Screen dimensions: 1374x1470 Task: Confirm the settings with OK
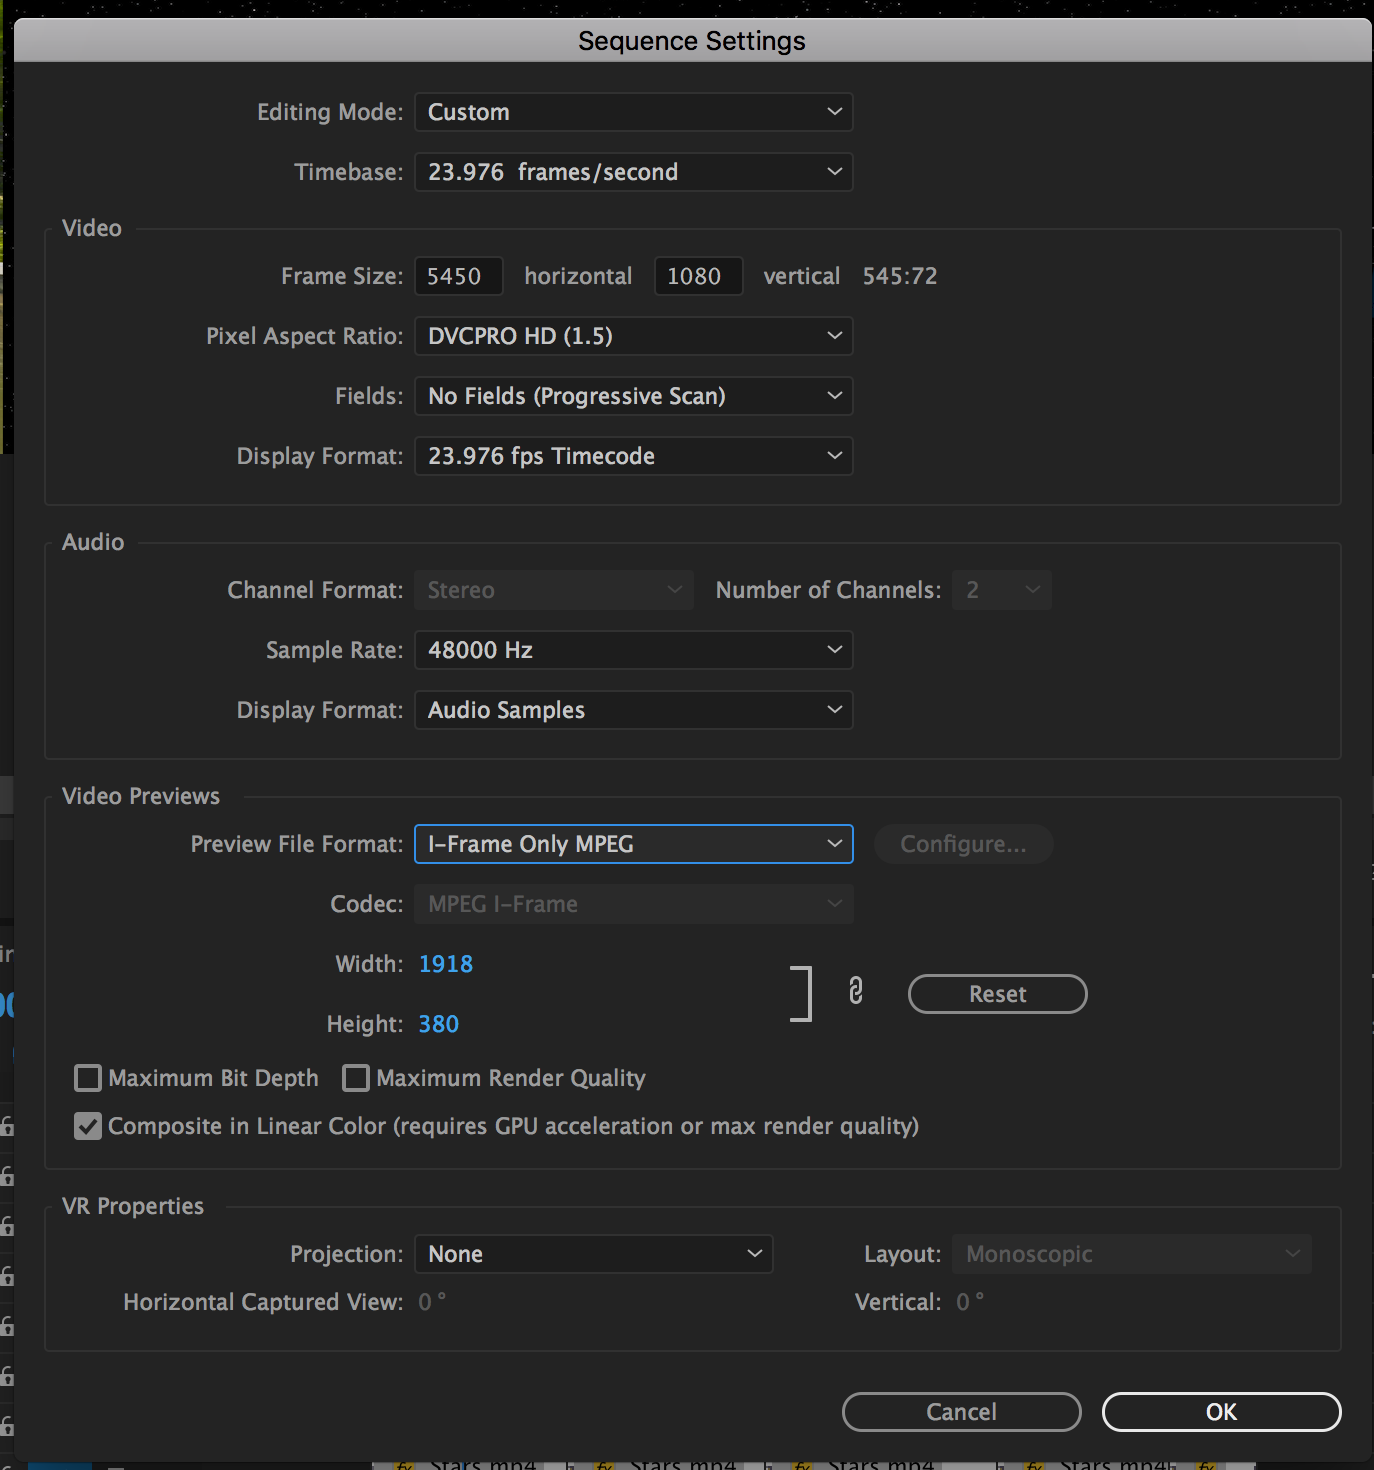1221,1412
